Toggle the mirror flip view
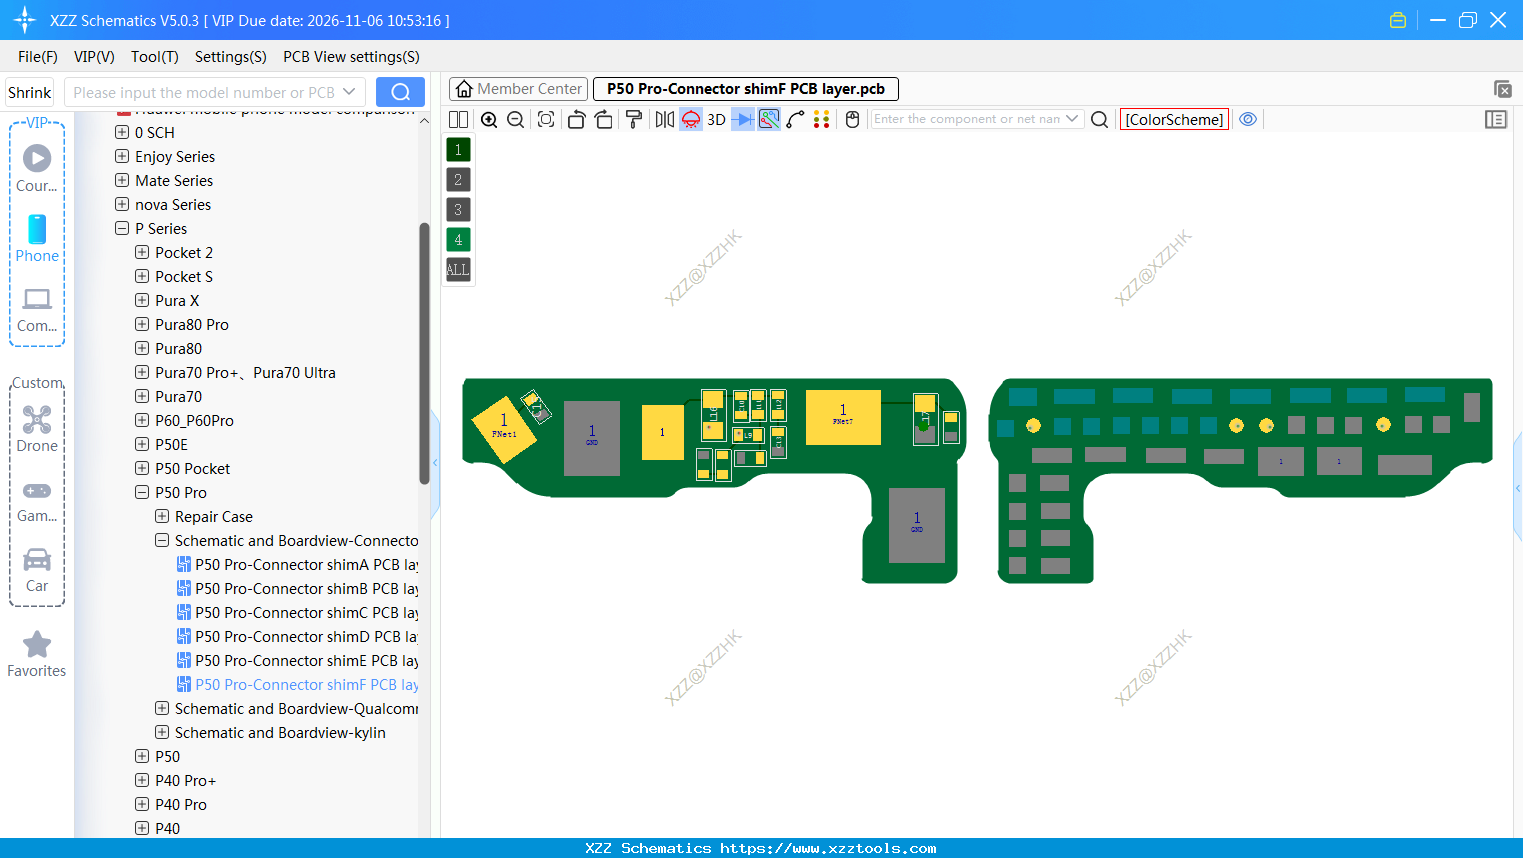This screenshot has height=858, width=1523. pos(663,119)
